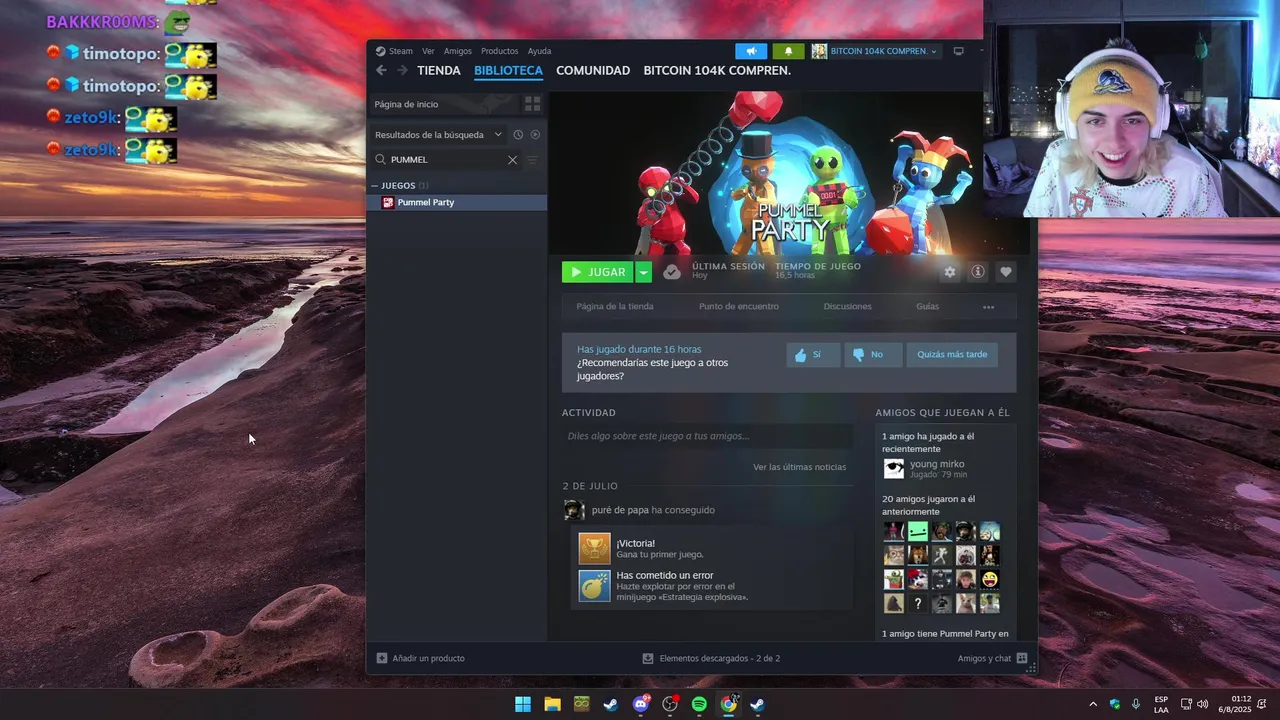Open the Amigos menu

[x=458, y=51]
